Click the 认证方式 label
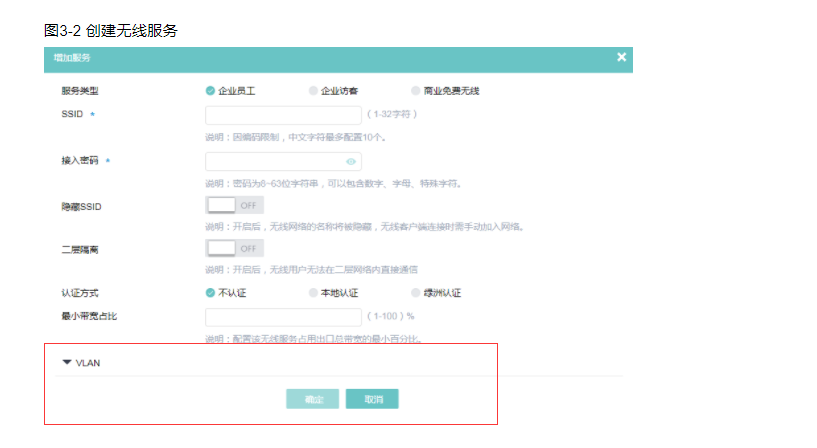This screenshot has height=448, width=817. pyautogui.click(x=80, y=293)
